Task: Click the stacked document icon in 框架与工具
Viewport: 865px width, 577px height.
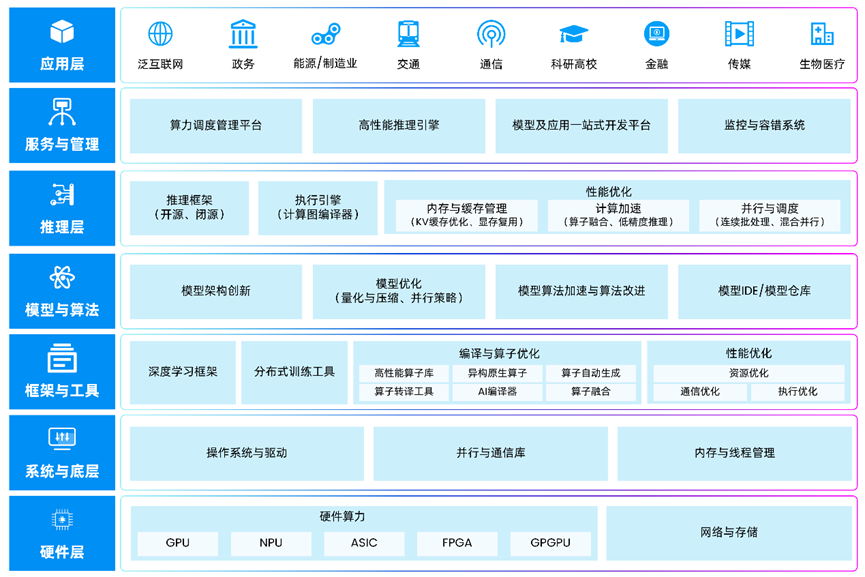Action: 62,358
